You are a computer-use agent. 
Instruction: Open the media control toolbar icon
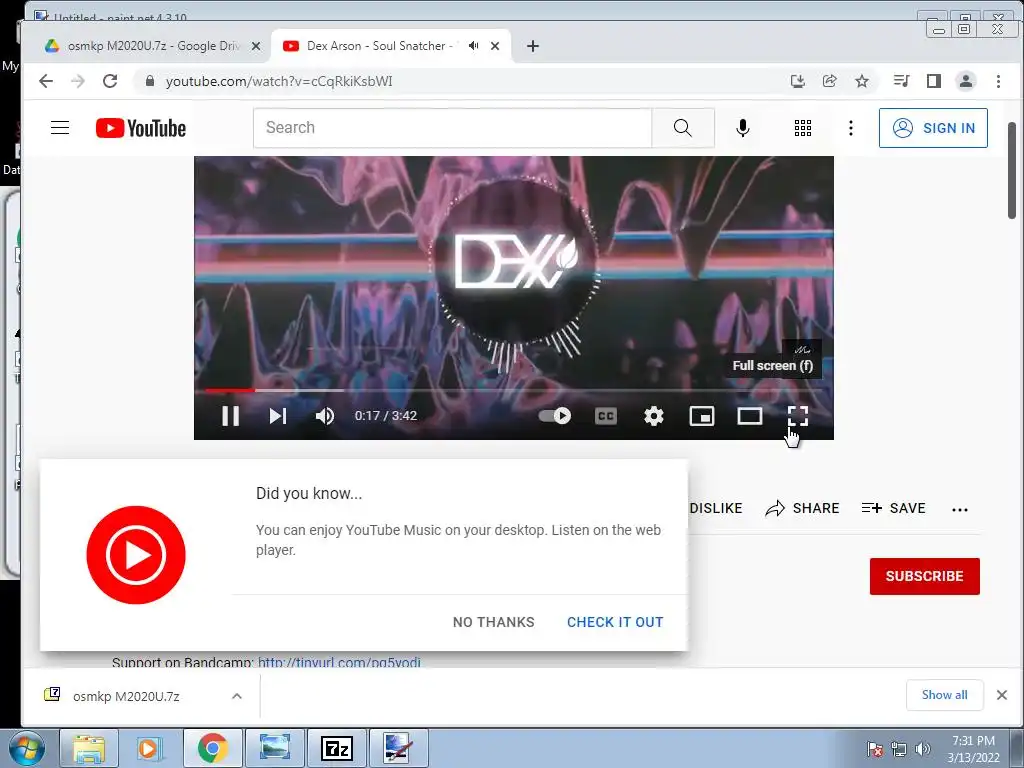(901, 81)
